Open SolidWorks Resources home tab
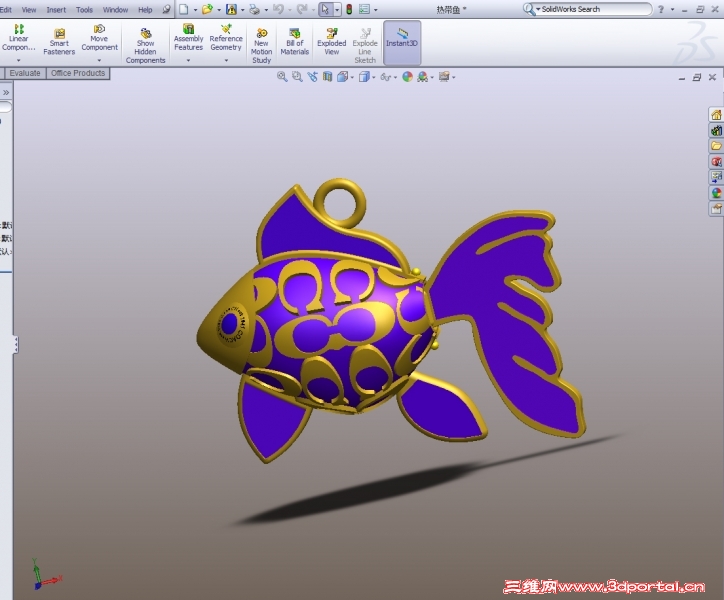 point(716,115)
